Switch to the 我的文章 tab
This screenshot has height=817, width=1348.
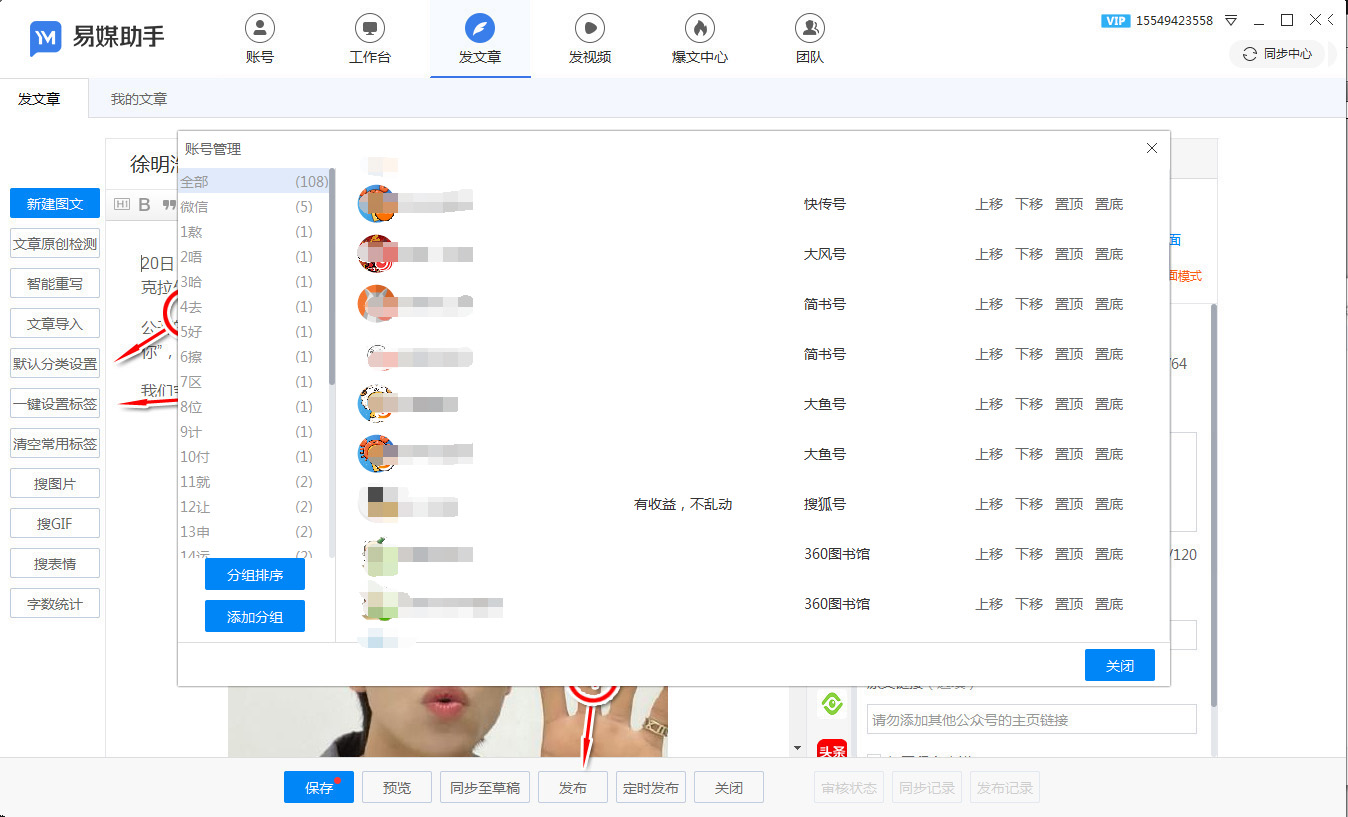click(x=139, y=99)
